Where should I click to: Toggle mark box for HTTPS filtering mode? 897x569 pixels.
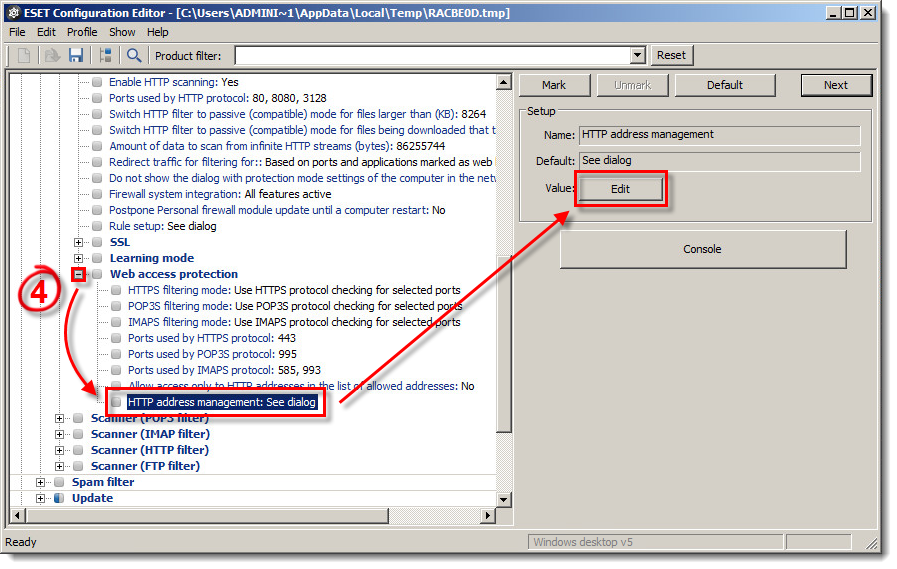click(116, 290)
